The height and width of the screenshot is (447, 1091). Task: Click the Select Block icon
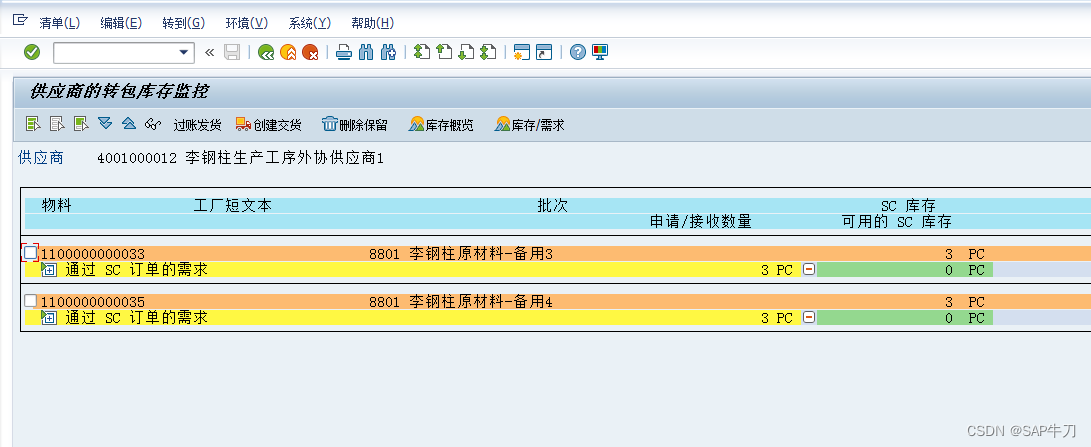[x=81, y=124]
